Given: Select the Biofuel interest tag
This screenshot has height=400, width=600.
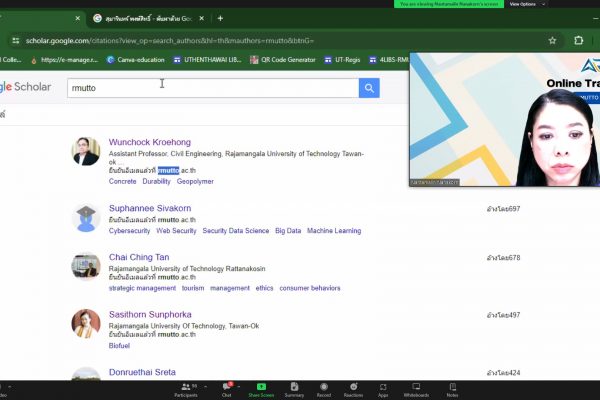Looking at the screenshot, I should pyautogui.click(x=119, y=346).
